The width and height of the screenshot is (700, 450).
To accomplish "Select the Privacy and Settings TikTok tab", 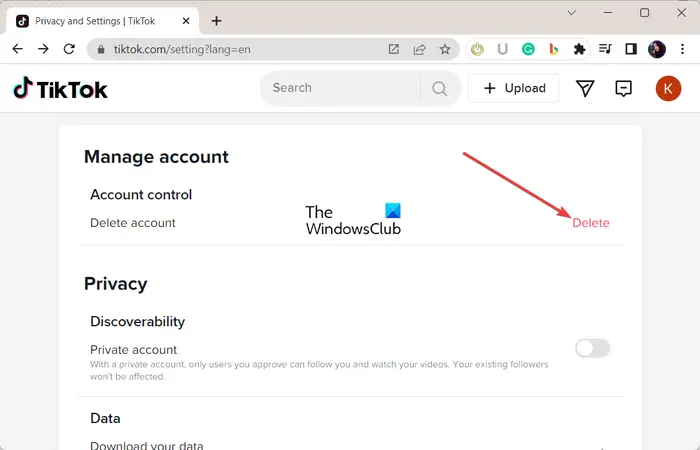I will pyautogui.click(x=103, y=21).
